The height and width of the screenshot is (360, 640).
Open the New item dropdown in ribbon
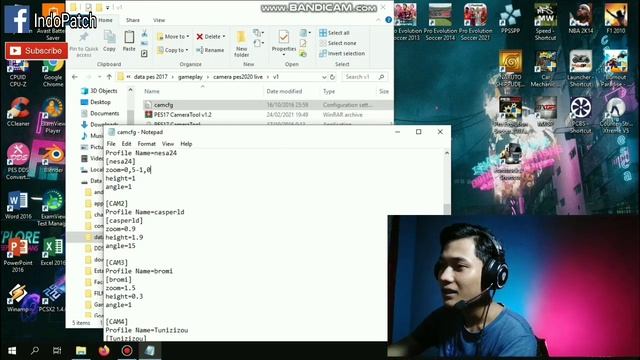point(258,33)
